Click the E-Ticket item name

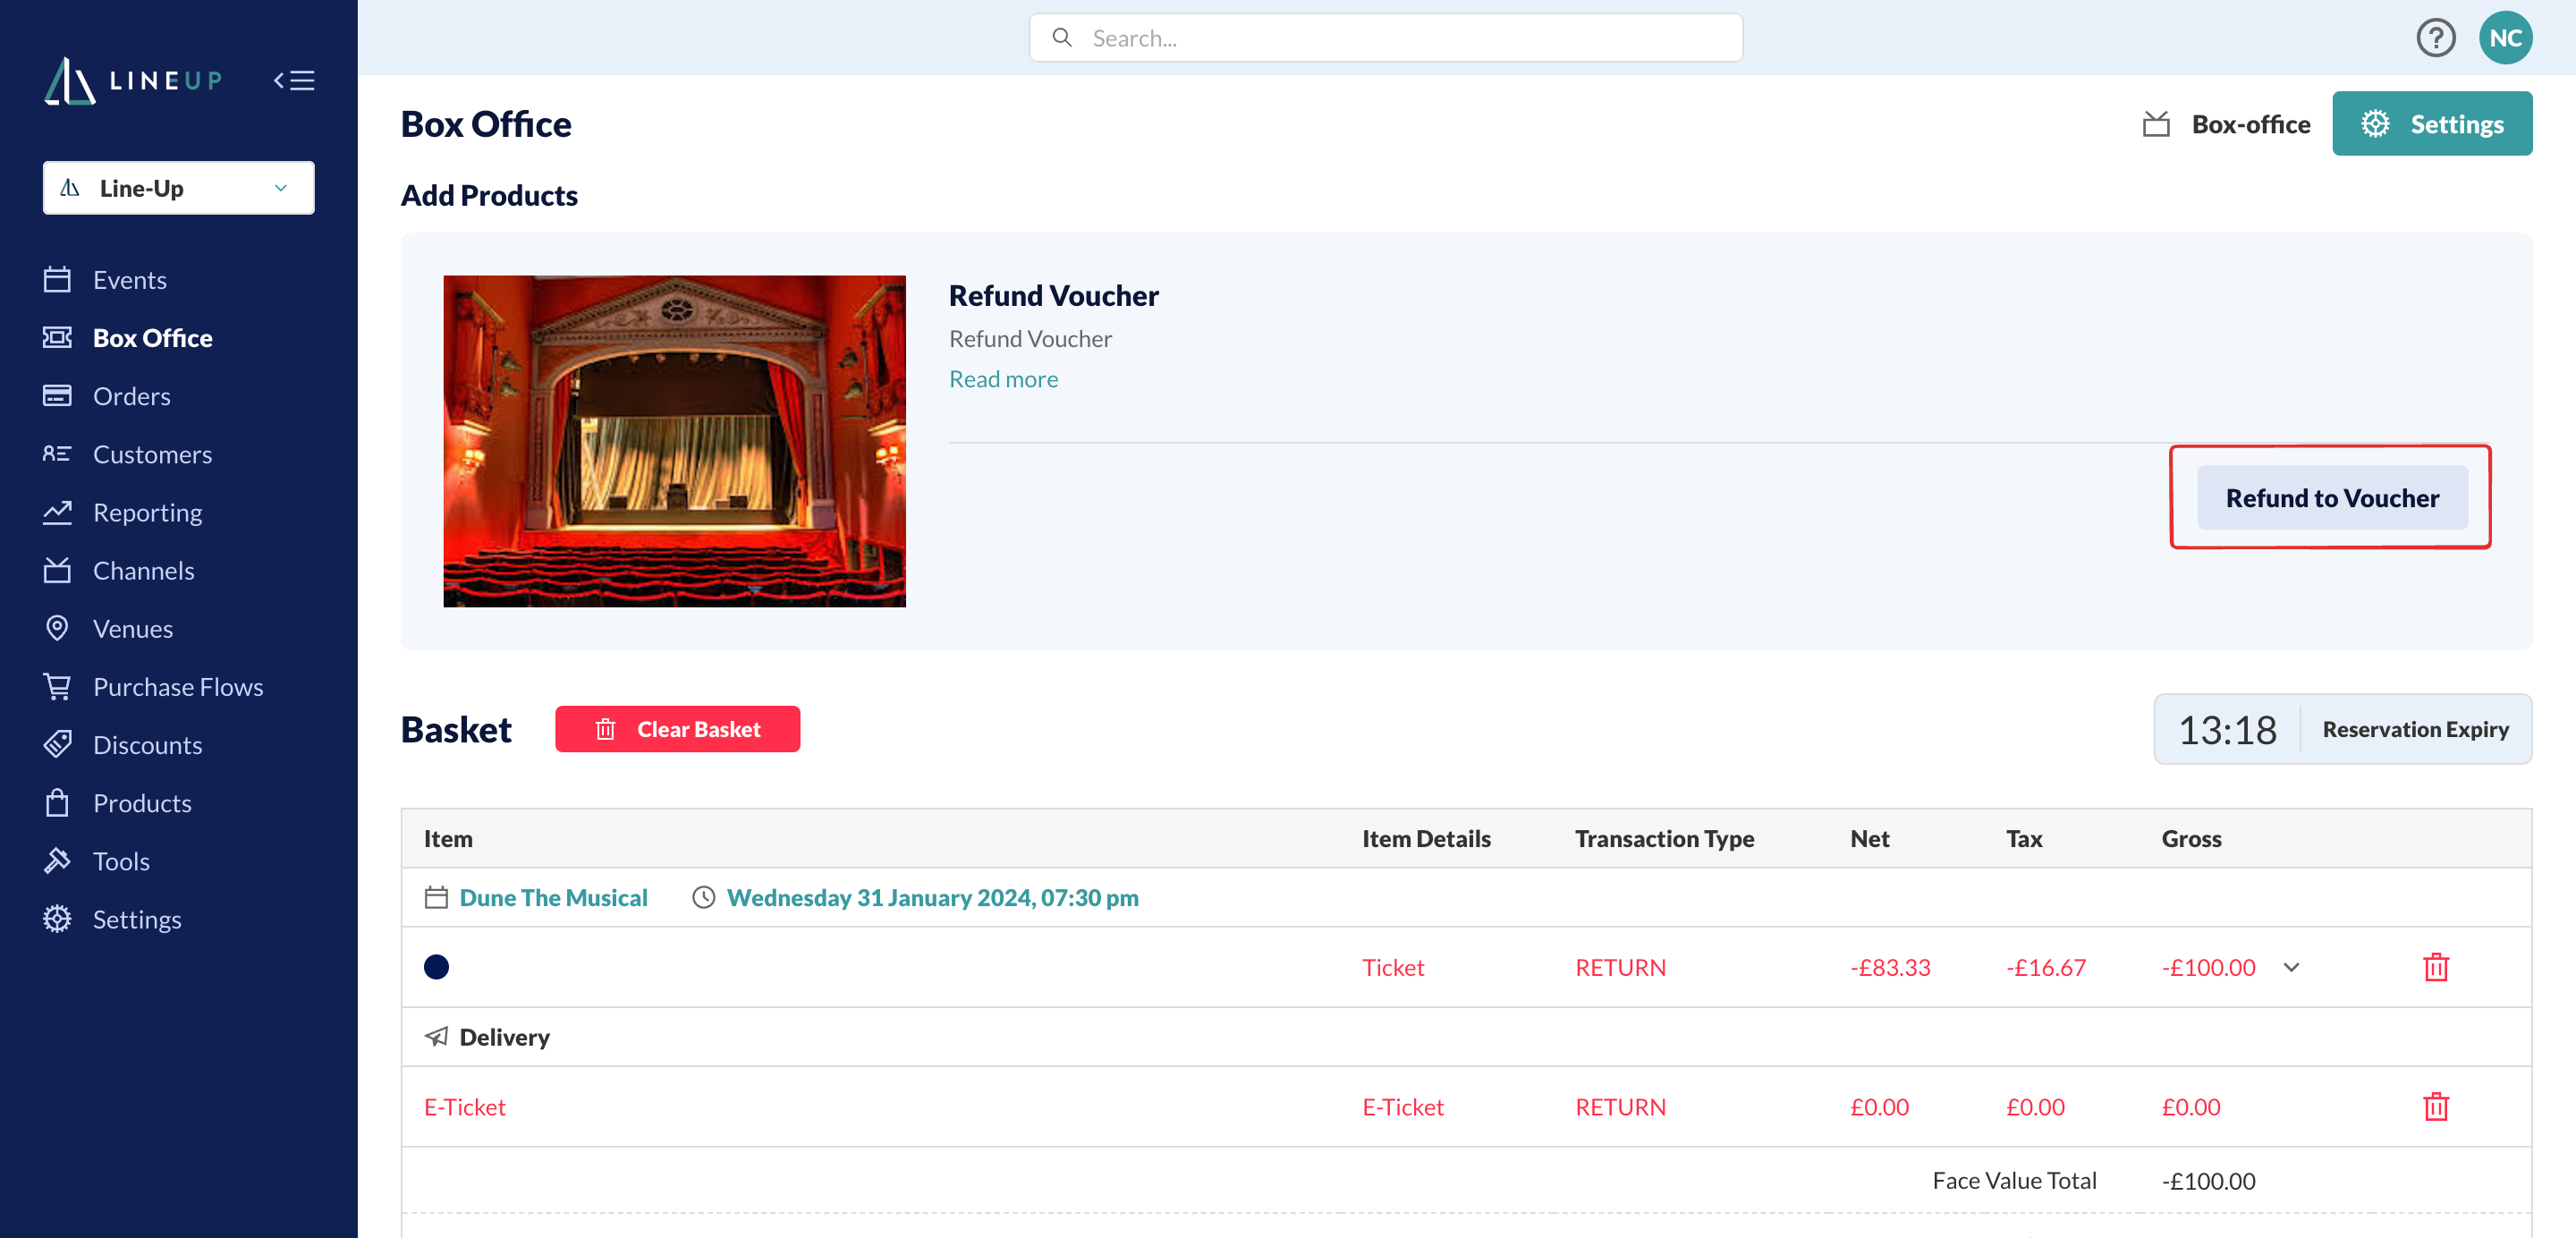(x=464, y=1106)
